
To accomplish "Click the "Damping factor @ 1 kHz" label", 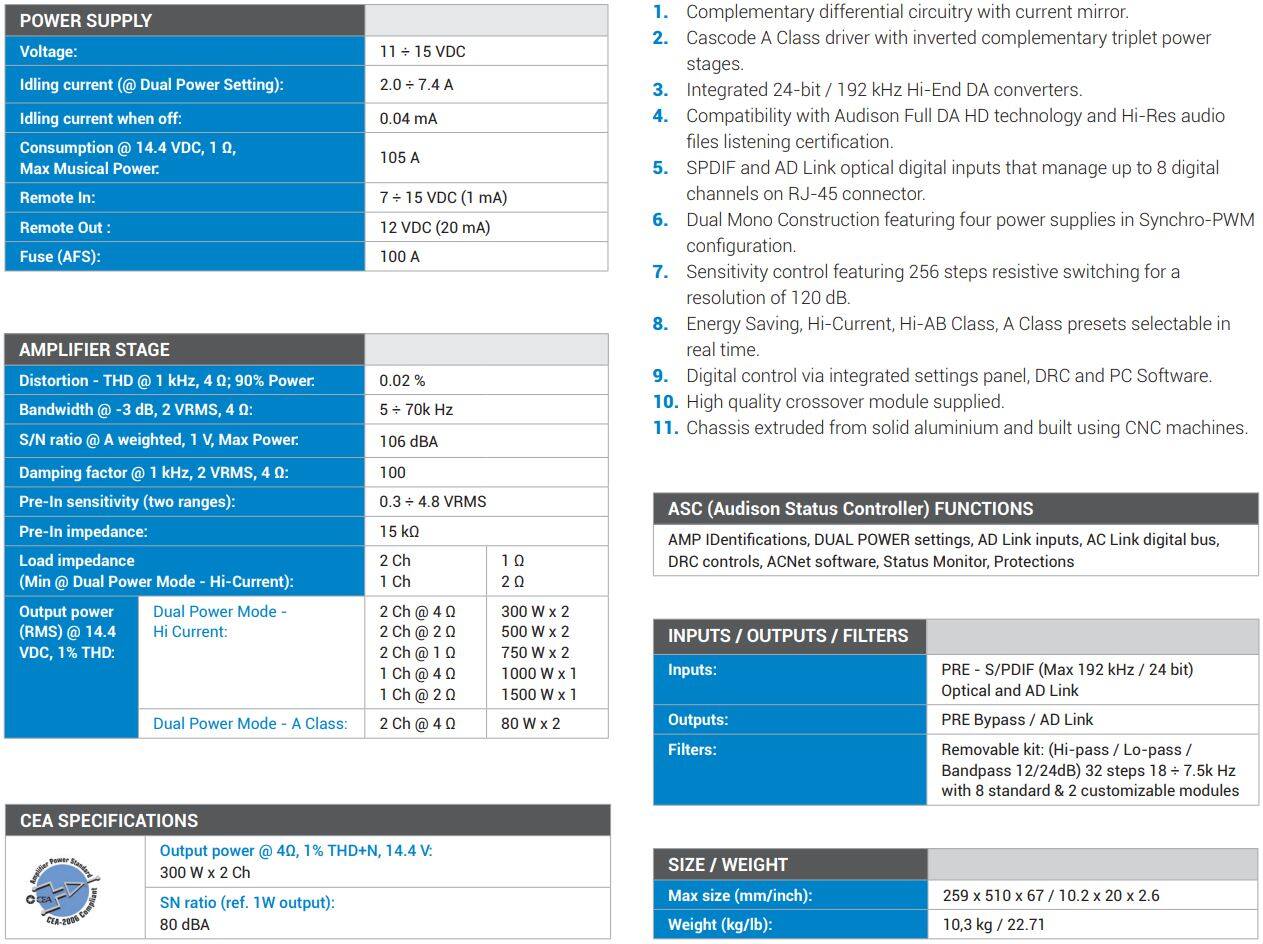I will (153, 472).
